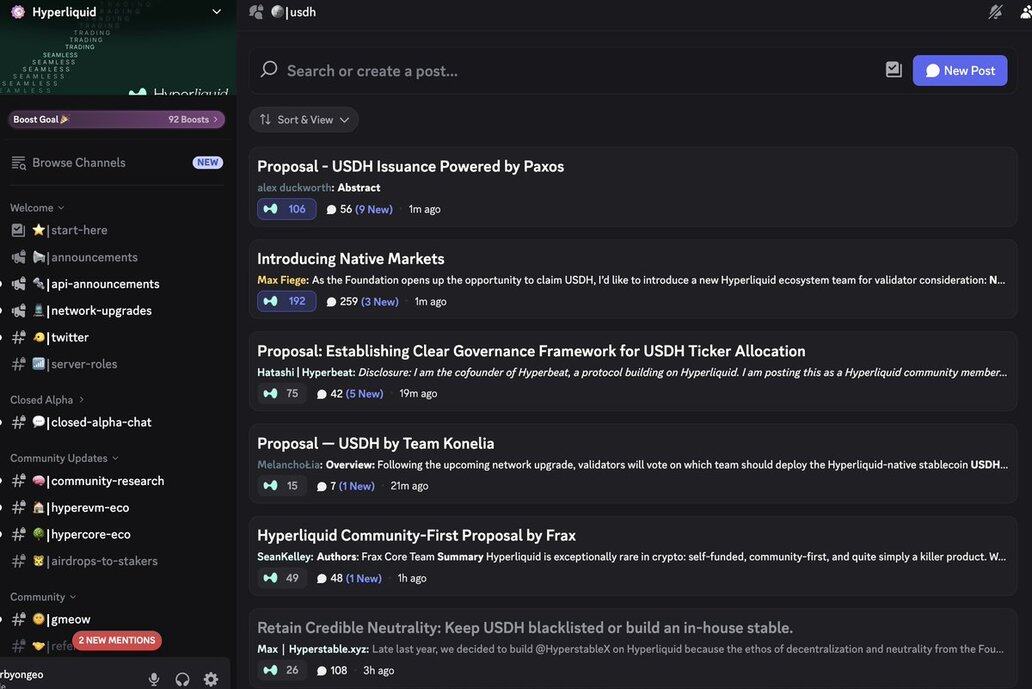Toggle the microphone mute button

point(154,679)
